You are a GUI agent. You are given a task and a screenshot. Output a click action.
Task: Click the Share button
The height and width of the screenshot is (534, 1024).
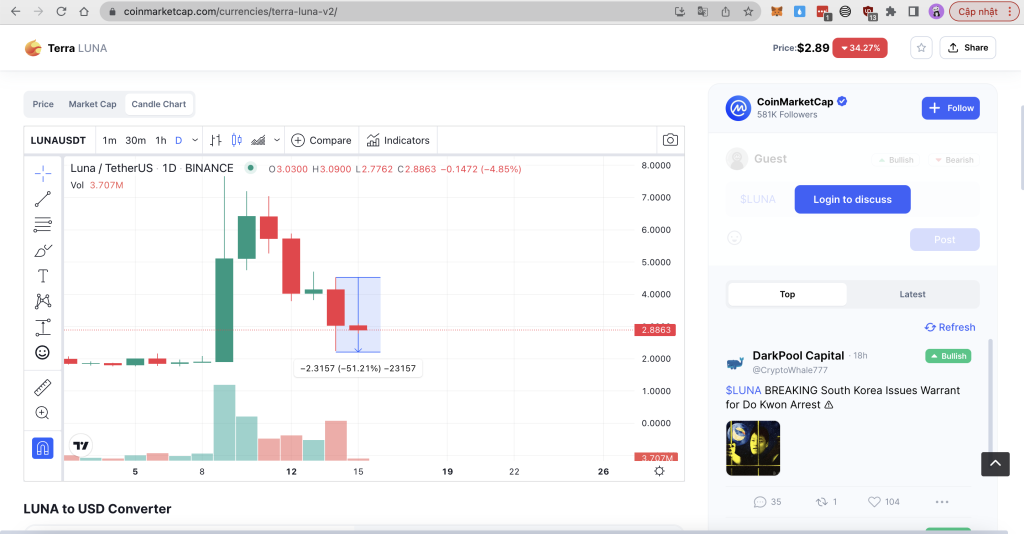967,48
